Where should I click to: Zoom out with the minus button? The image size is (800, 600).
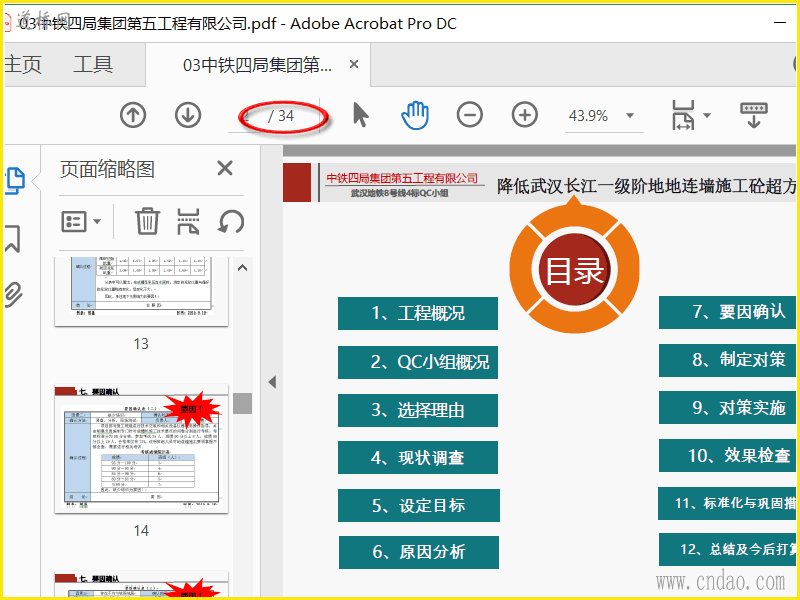pos(470,115)
